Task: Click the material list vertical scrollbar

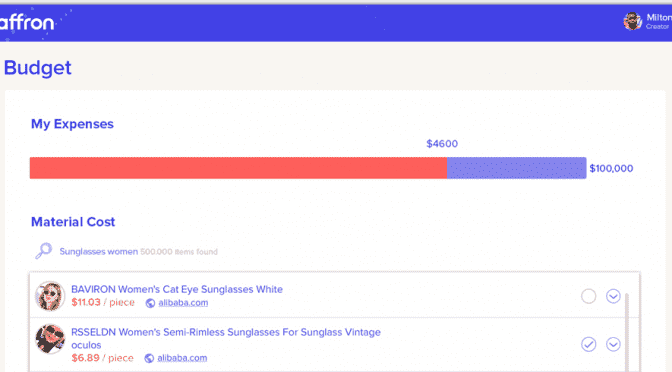Action: pyautogui.click(x=627, y=330)
